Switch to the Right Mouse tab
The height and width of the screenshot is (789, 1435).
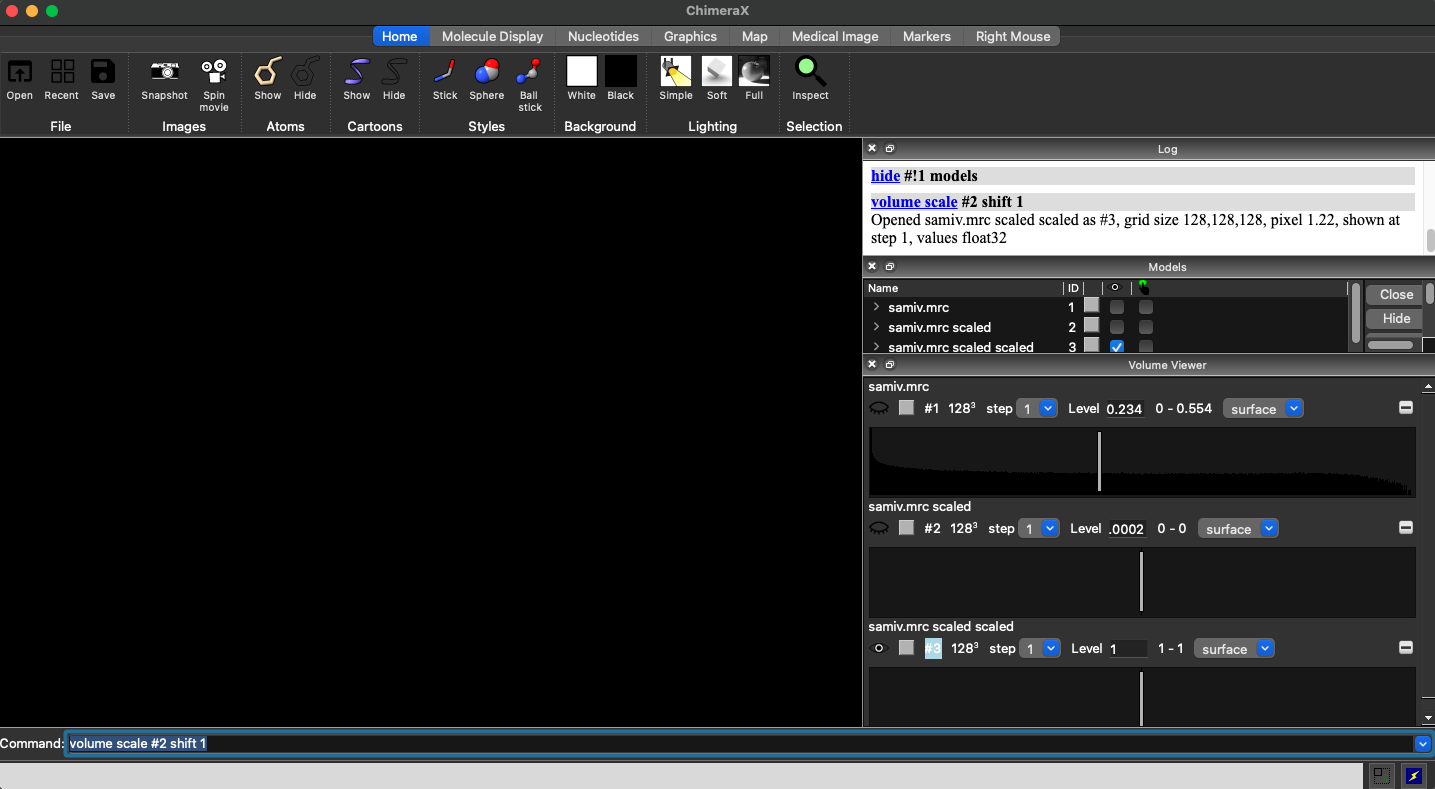tap(1013, 36)
